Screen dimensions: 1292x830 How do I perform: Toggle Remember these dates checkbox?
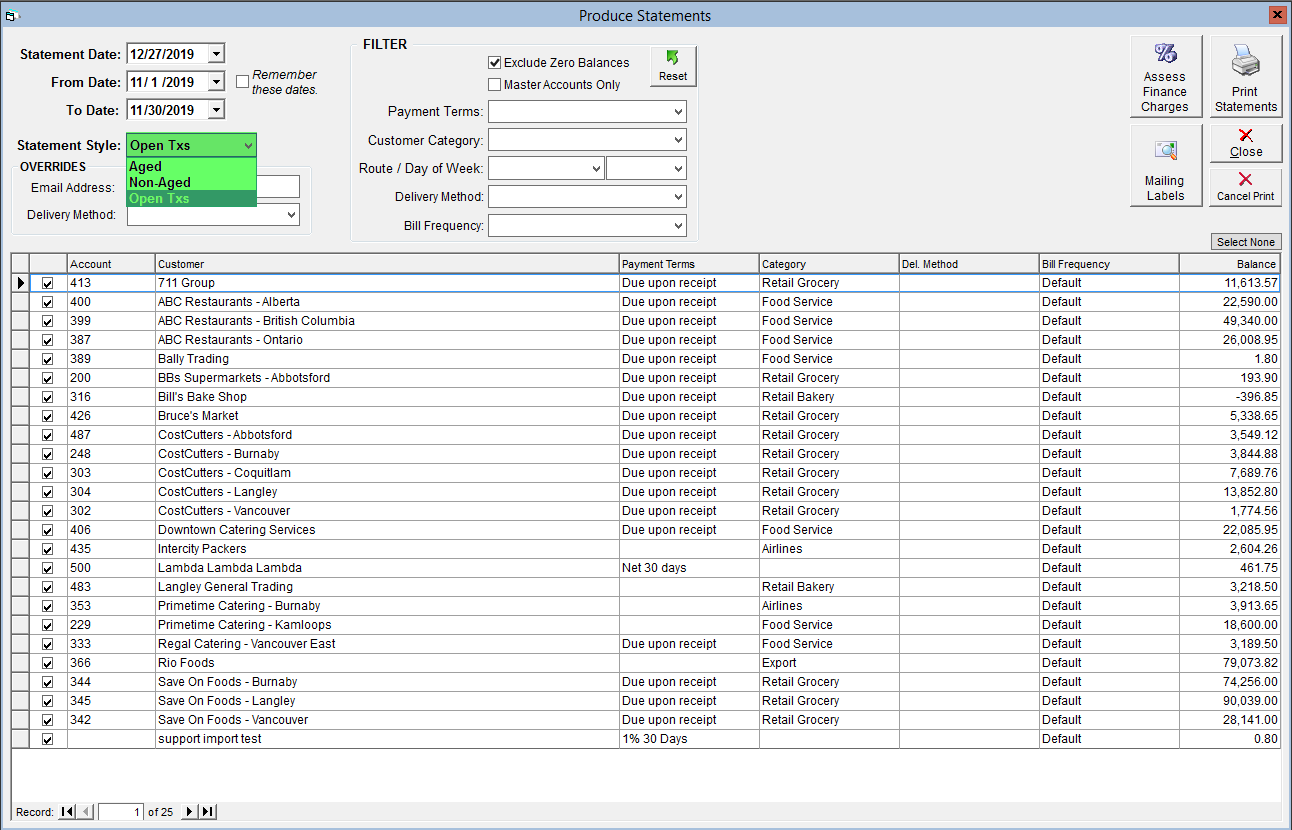coord(242,82)
